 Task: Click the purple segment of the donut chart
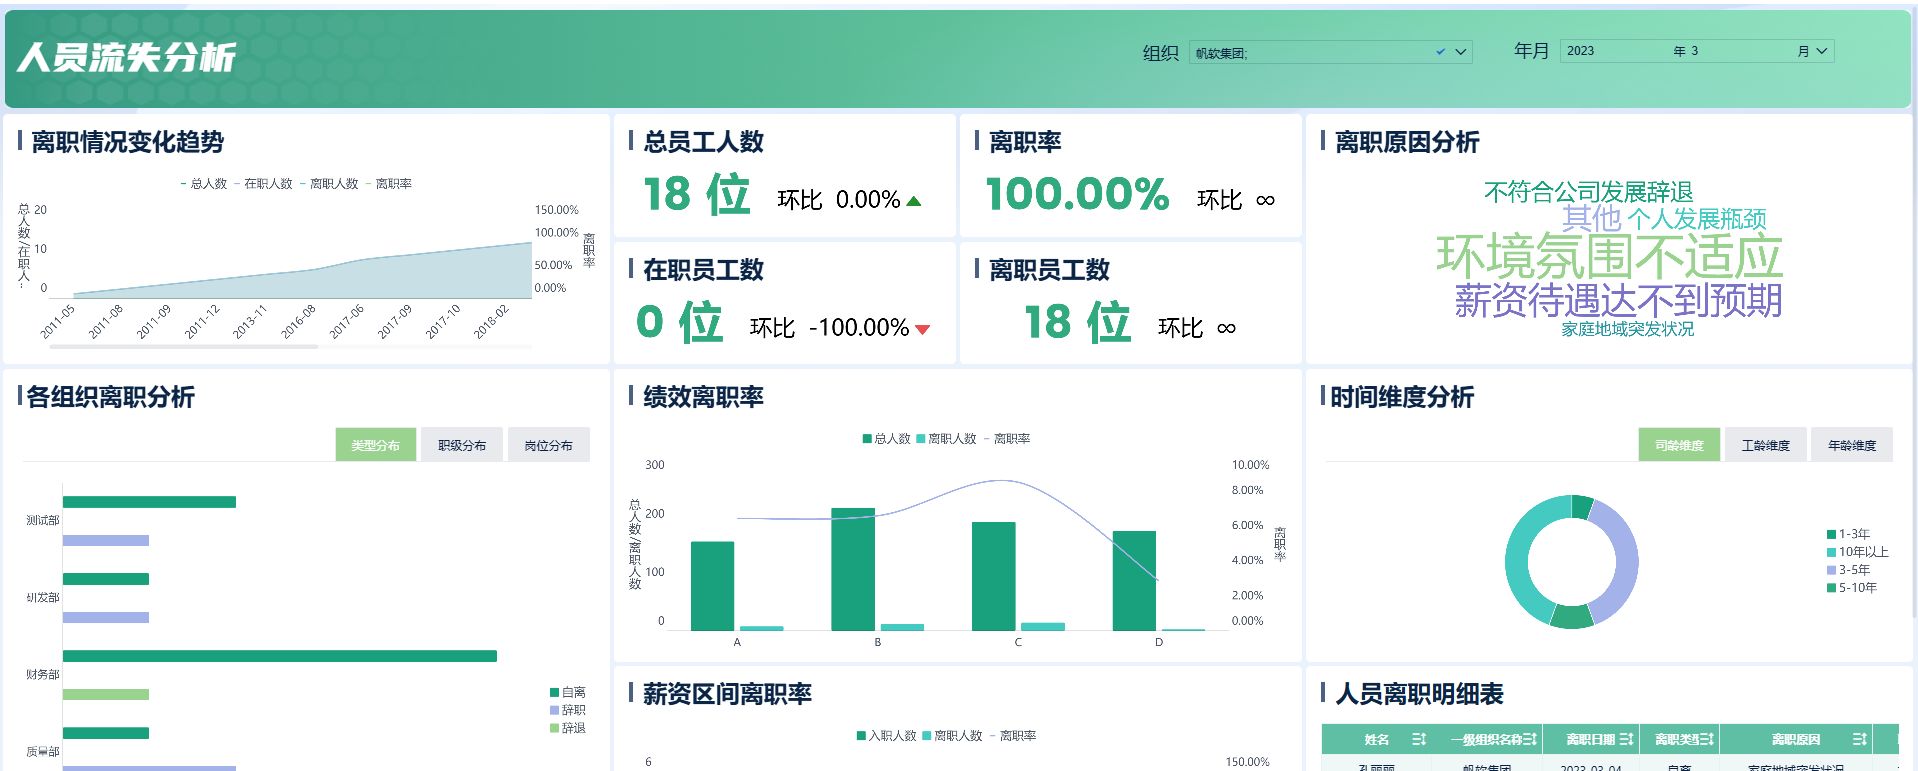1625,560
